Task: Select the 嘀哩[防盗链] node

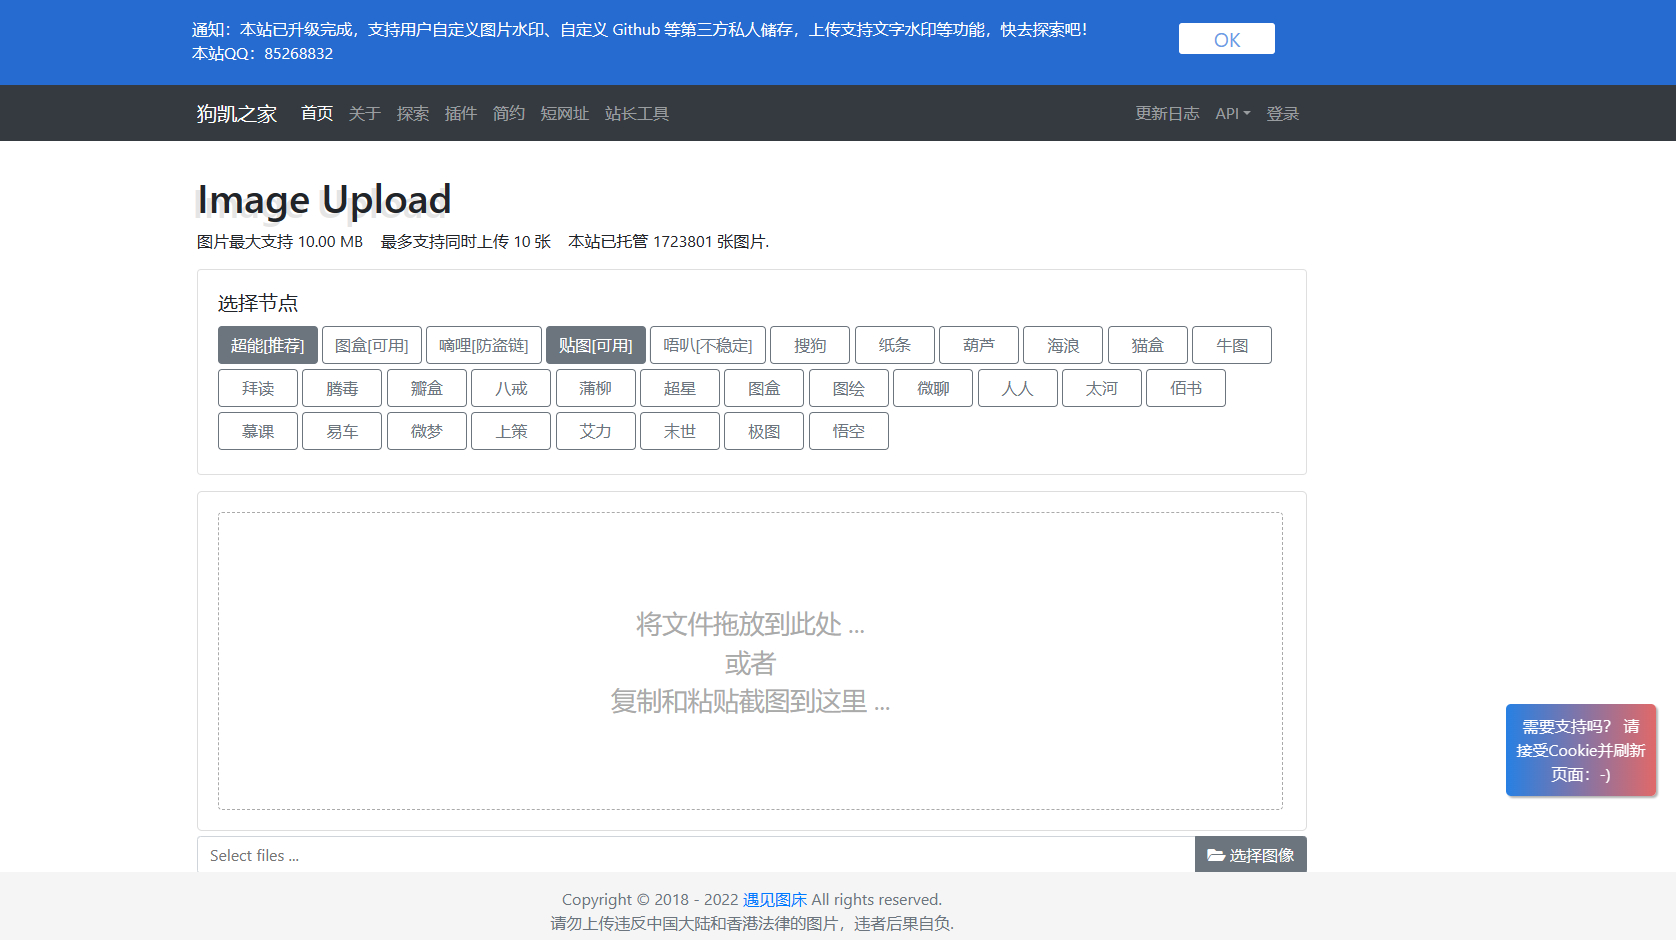Action: point(484,345)
